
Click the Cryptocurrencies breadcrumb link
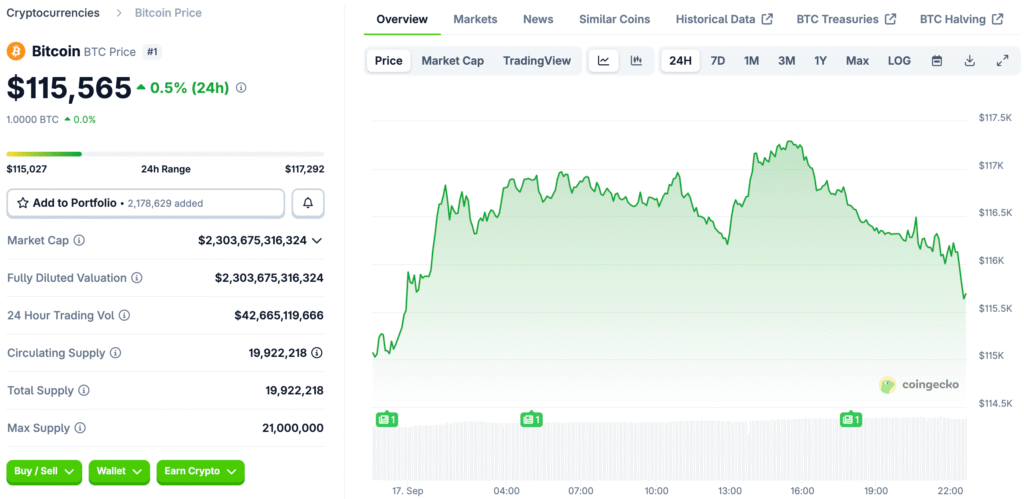coord(54,12)
